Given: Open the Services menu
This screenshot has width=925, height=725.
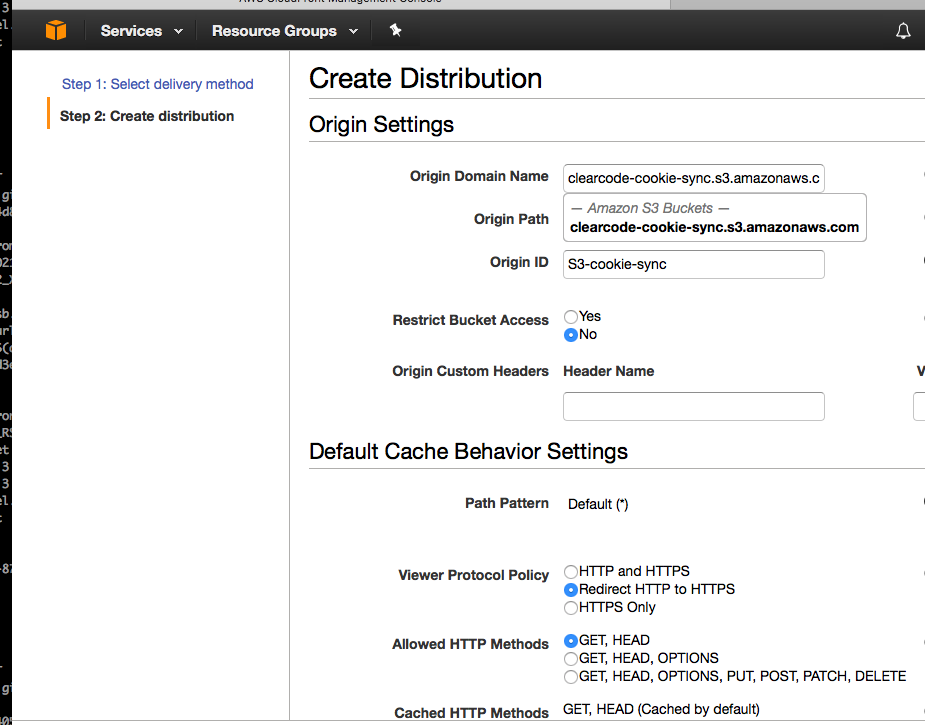Looking at the screenshot, I should 131,31.
